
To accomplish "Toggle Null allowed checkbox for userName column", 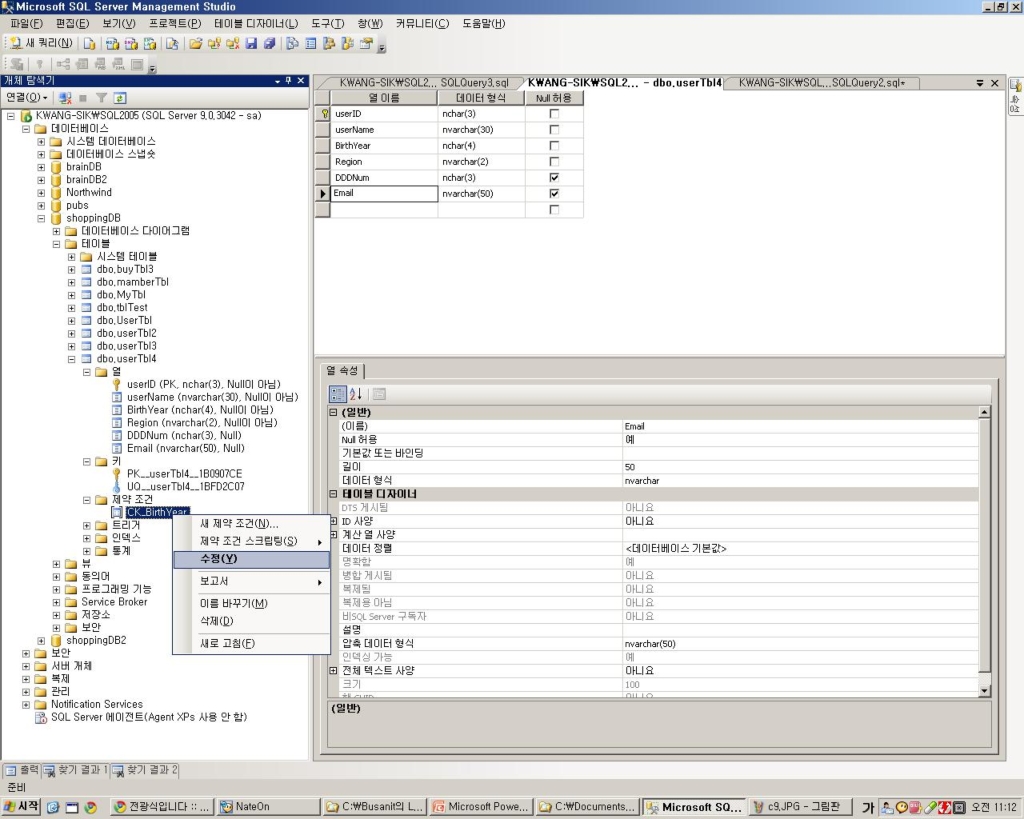I will (x=554, y=129).
